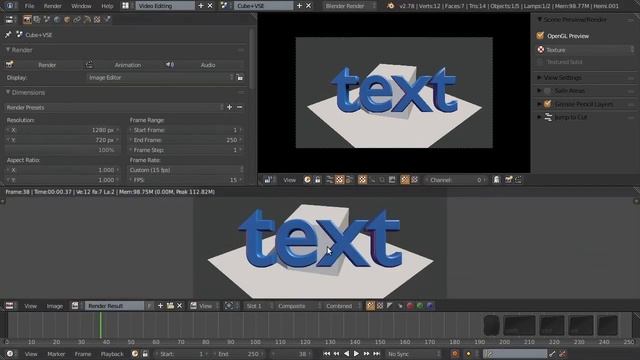Toggle the Textured Solid checkbox

pyautogui.click(x=540, y=62)
